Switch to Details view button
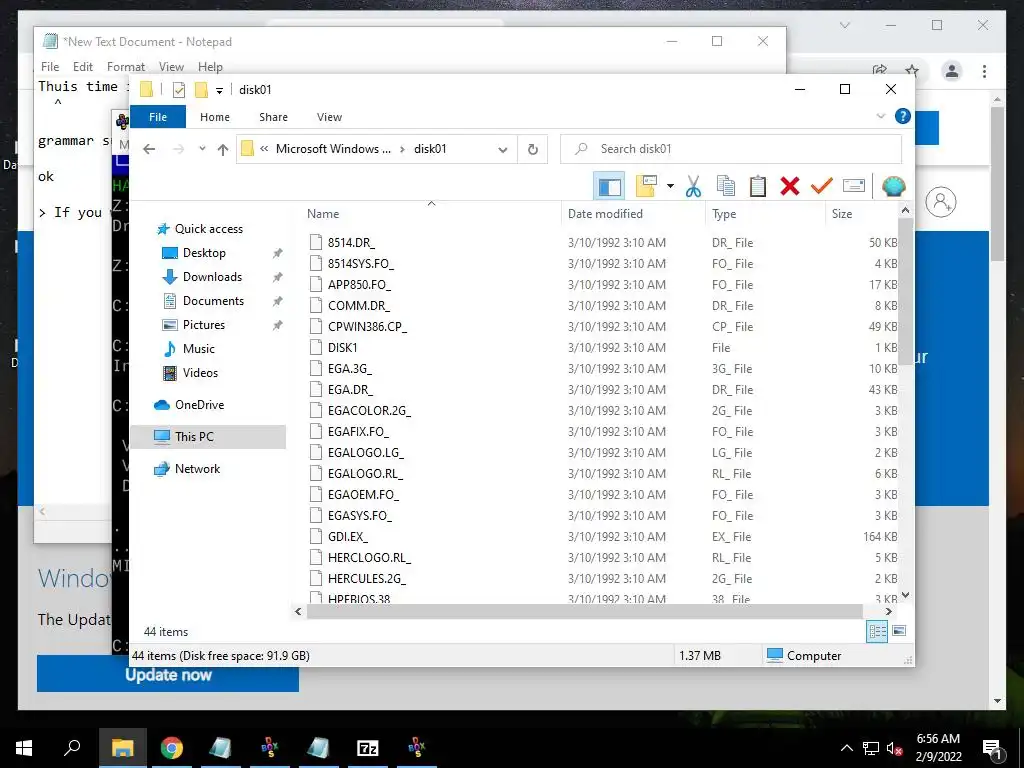 (877, 631)
